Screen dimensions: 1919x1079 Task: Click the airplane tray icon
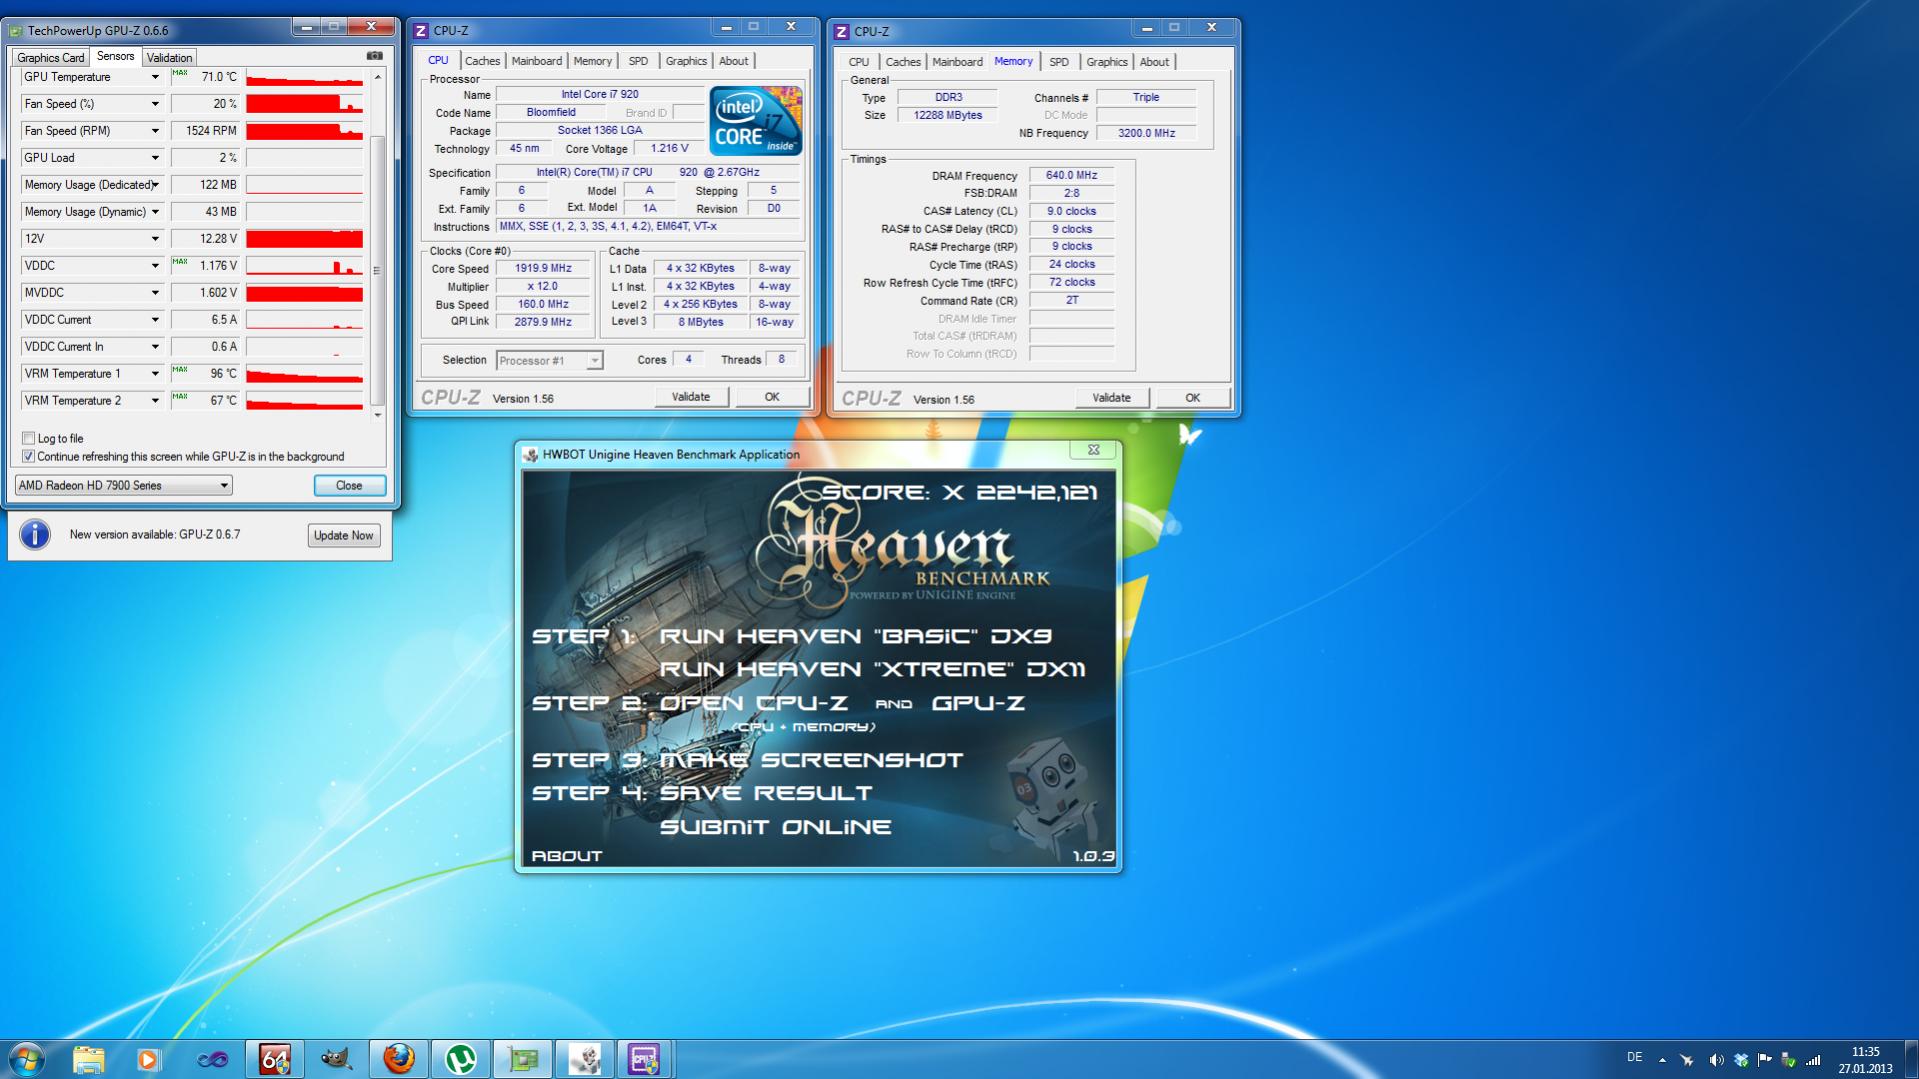[1687, 1060]
